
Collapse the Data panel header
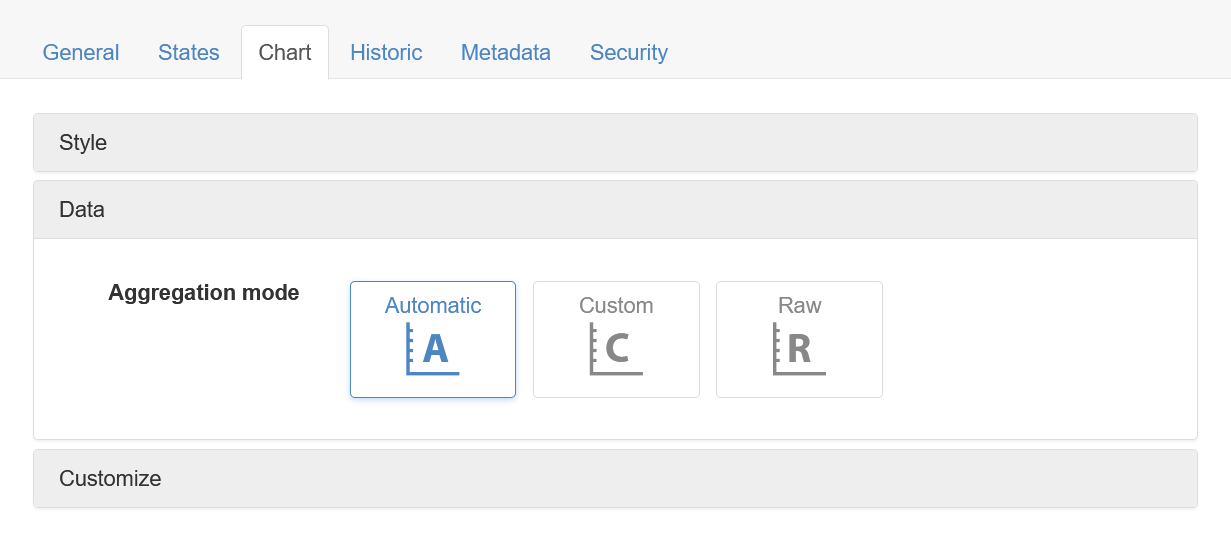pyautogui.click(x=615, y=210)
